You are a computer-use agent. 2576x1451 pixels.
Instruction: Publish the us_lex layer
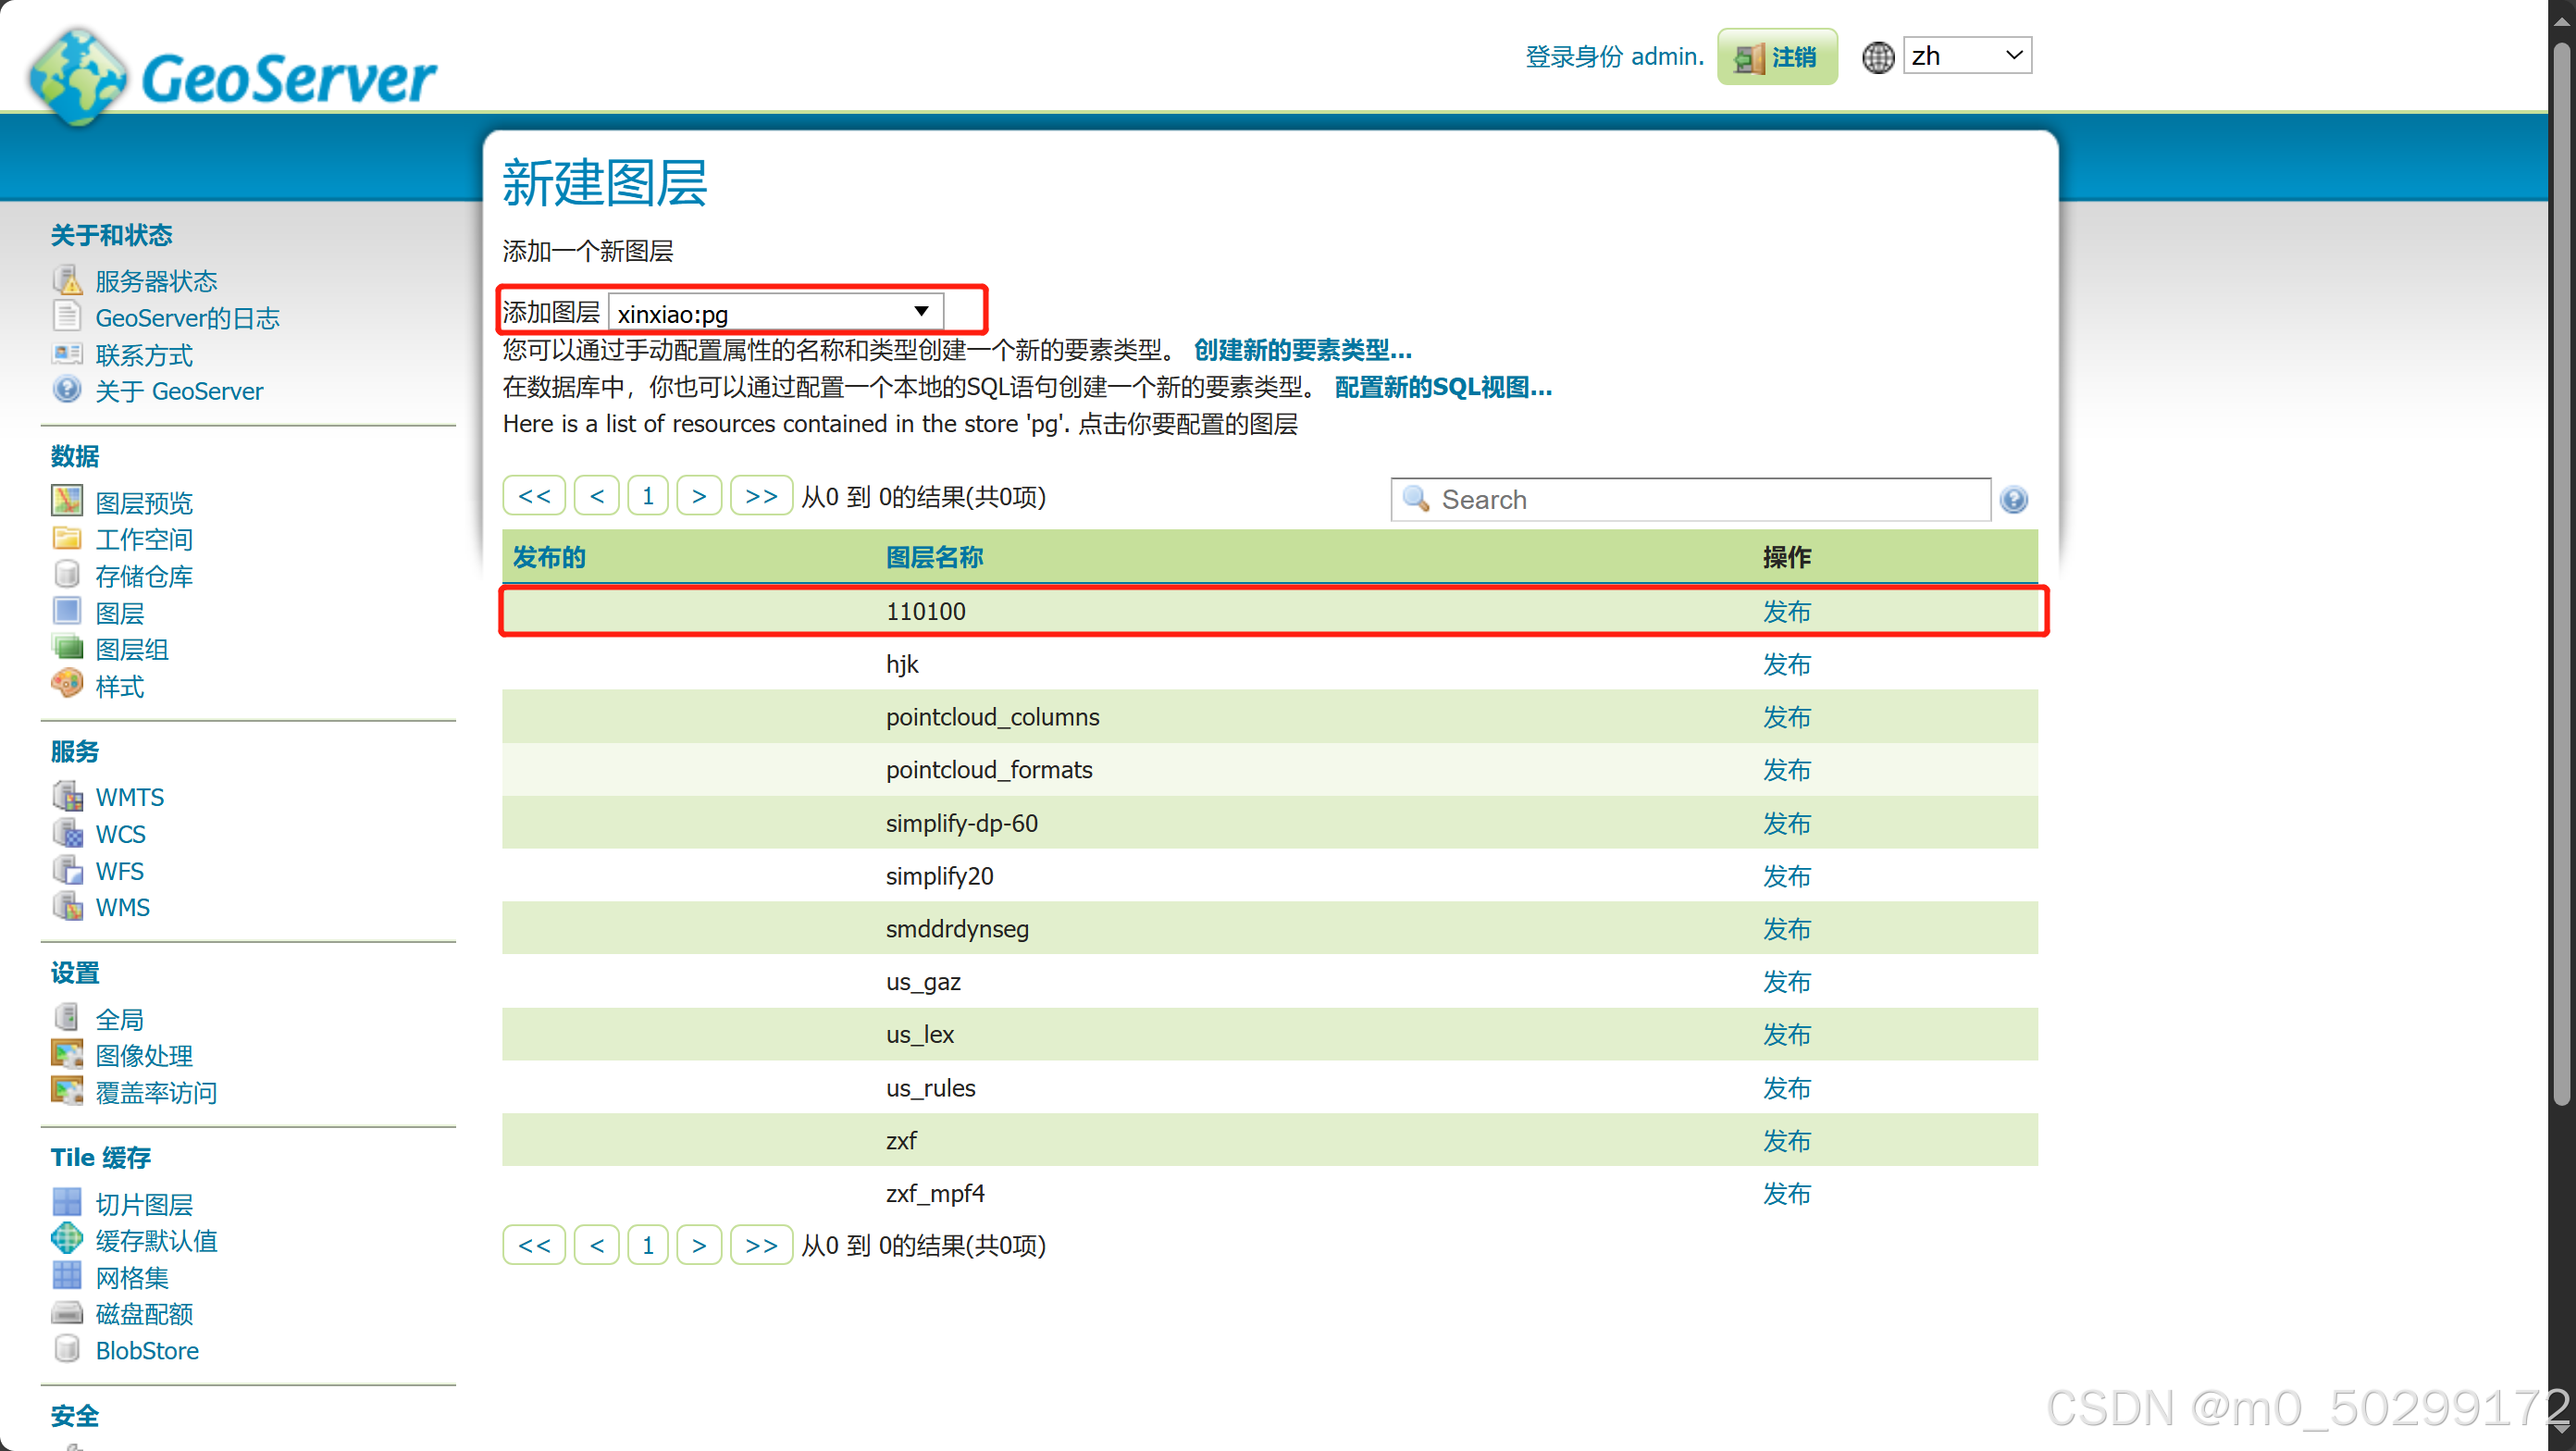pos(1786,1034)
